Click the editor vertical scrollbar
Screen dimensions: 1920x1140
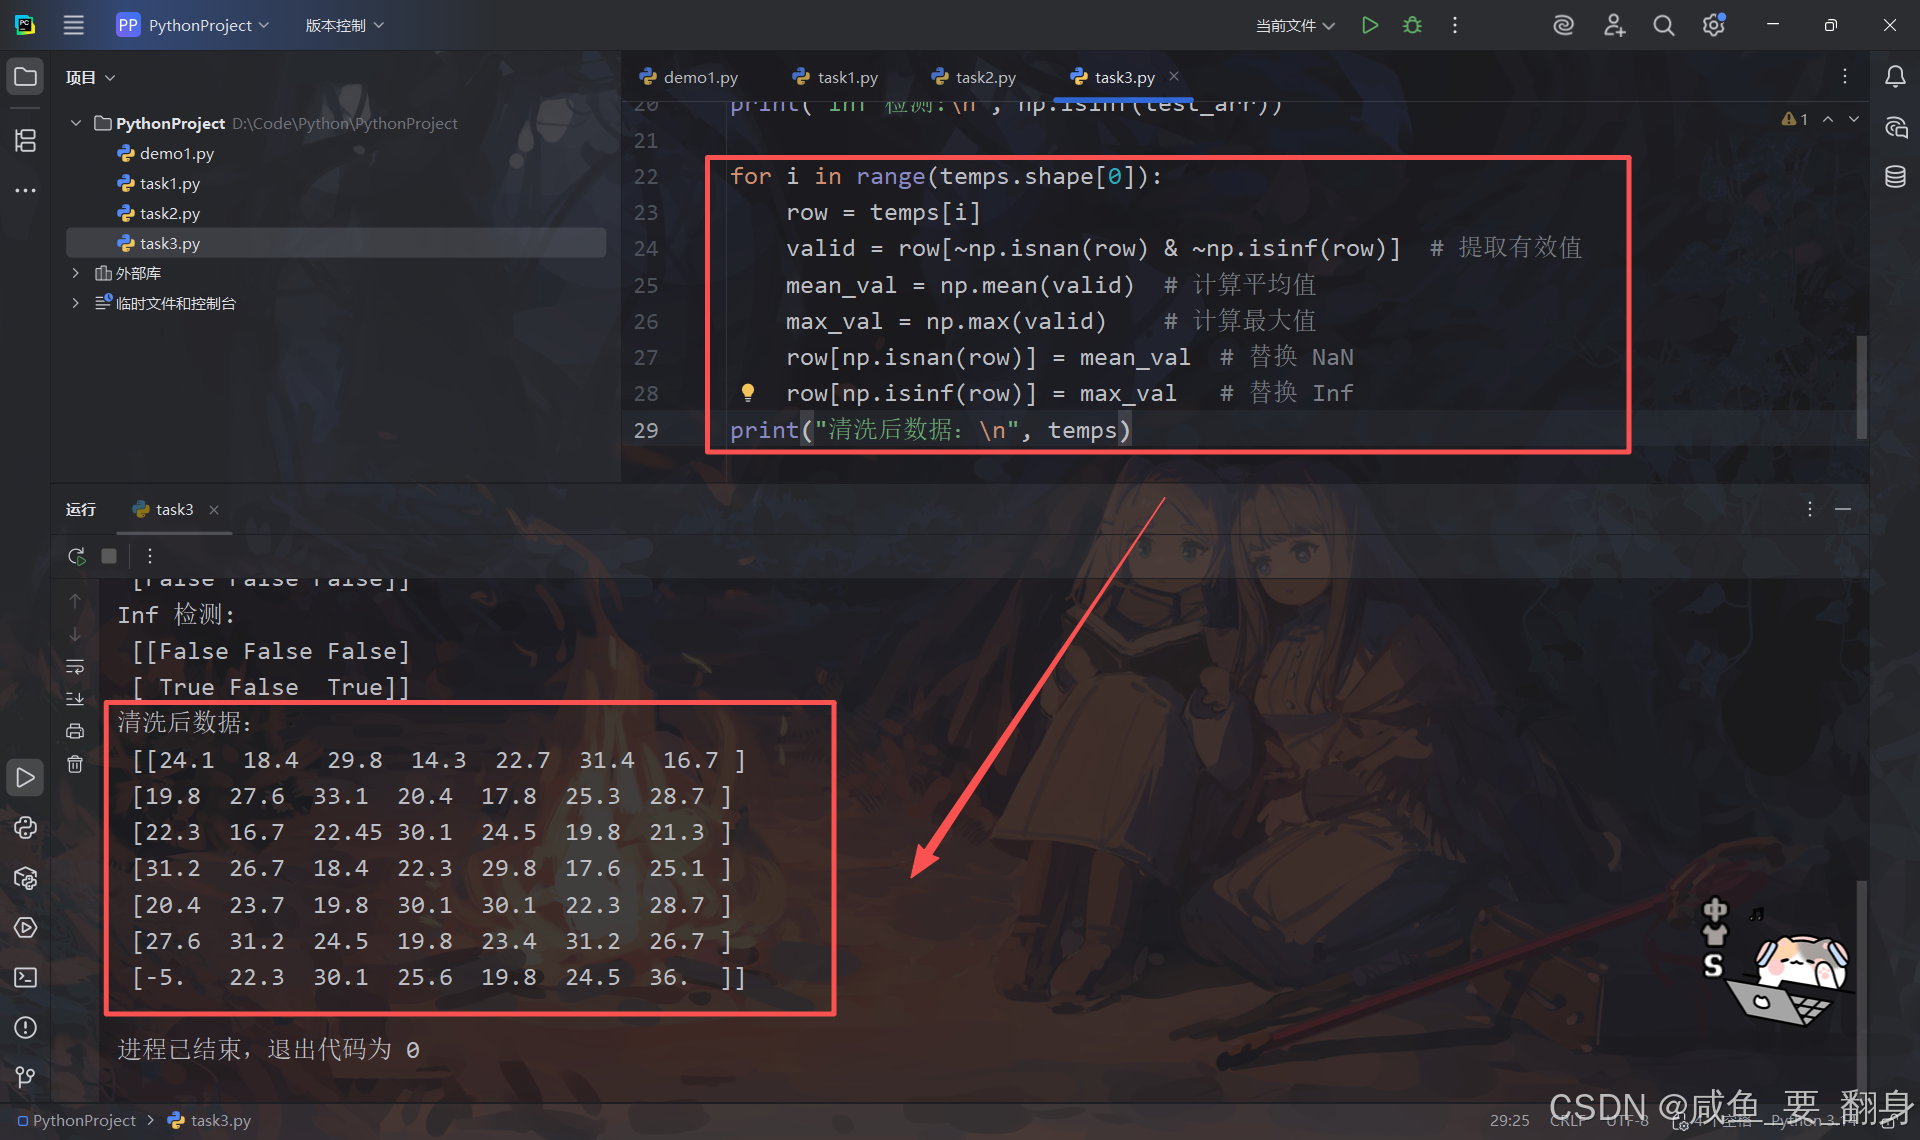pyautogui.click(x=1861, y=387)
